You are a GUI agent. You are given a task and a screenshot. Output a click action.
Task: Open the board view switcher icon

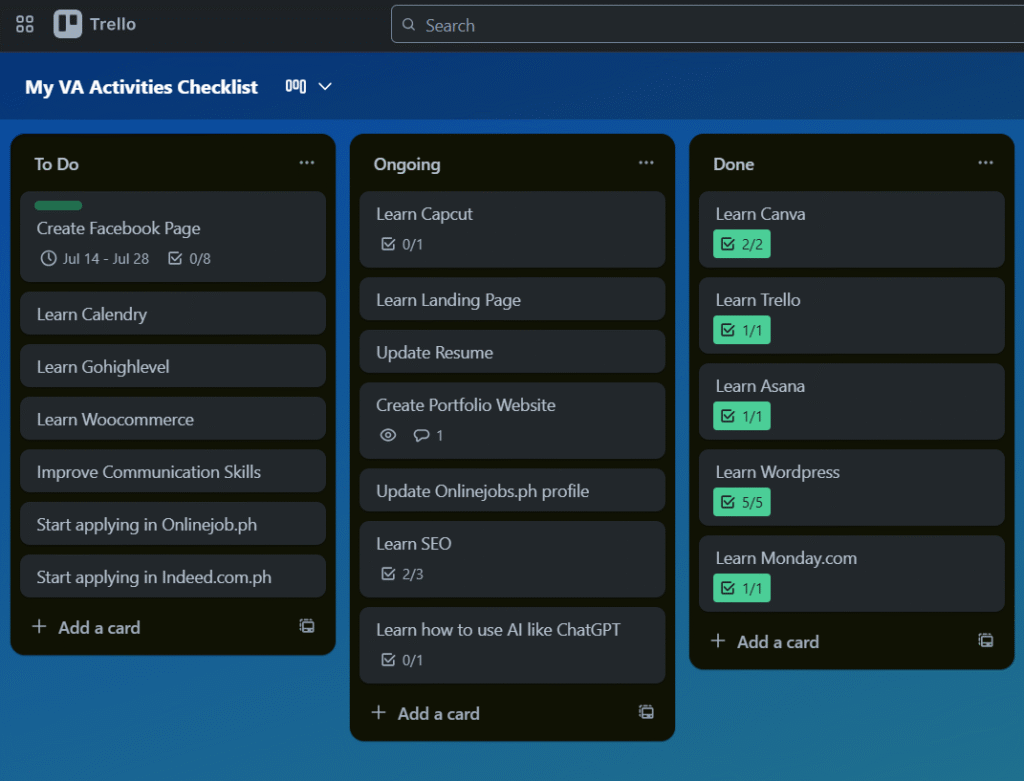click(x=296, y=86)
